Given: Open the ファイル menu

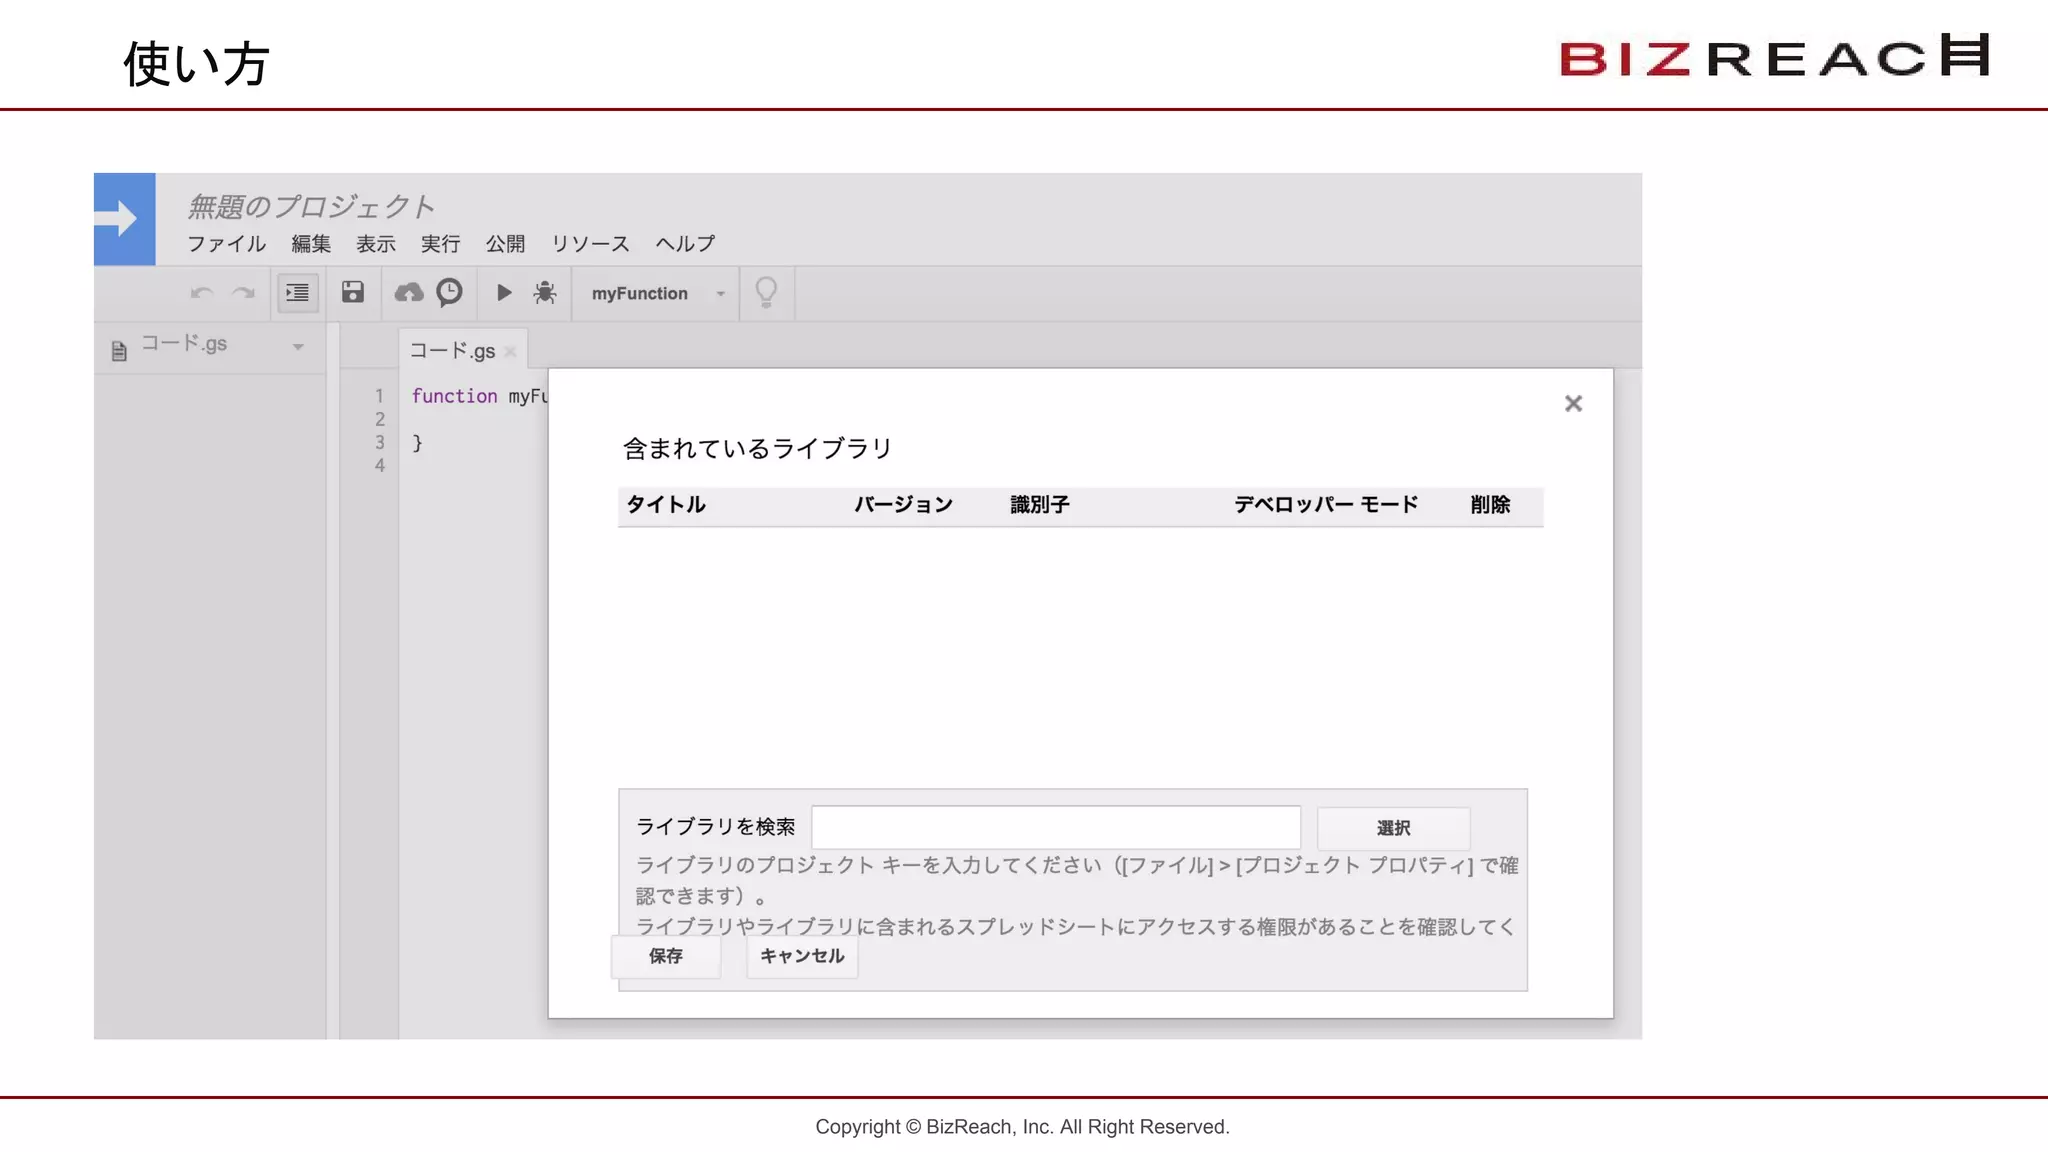Looking at the screenshot, I should click(x=227, y=243).
